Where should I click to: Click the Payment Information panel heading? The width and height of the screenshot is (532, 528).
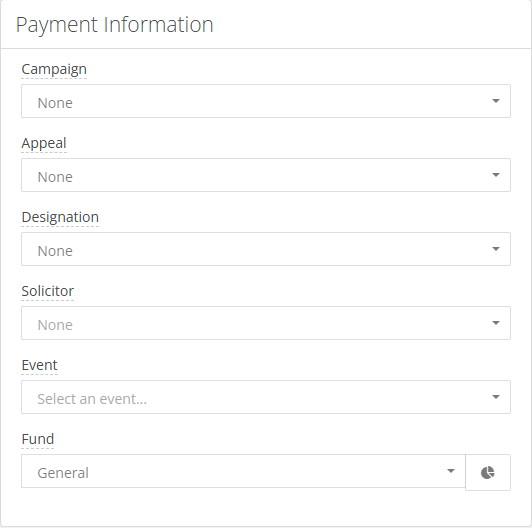point(115,25)
